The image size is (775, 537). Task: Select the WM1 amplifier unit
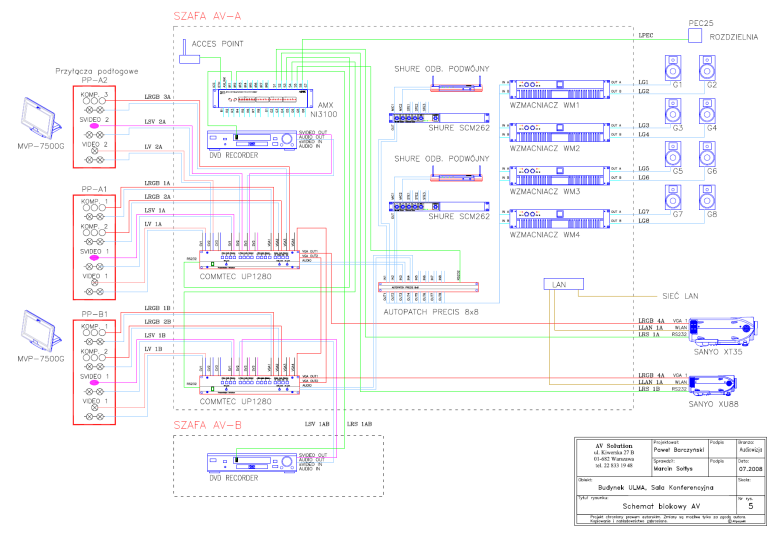(x=559, y=90)
